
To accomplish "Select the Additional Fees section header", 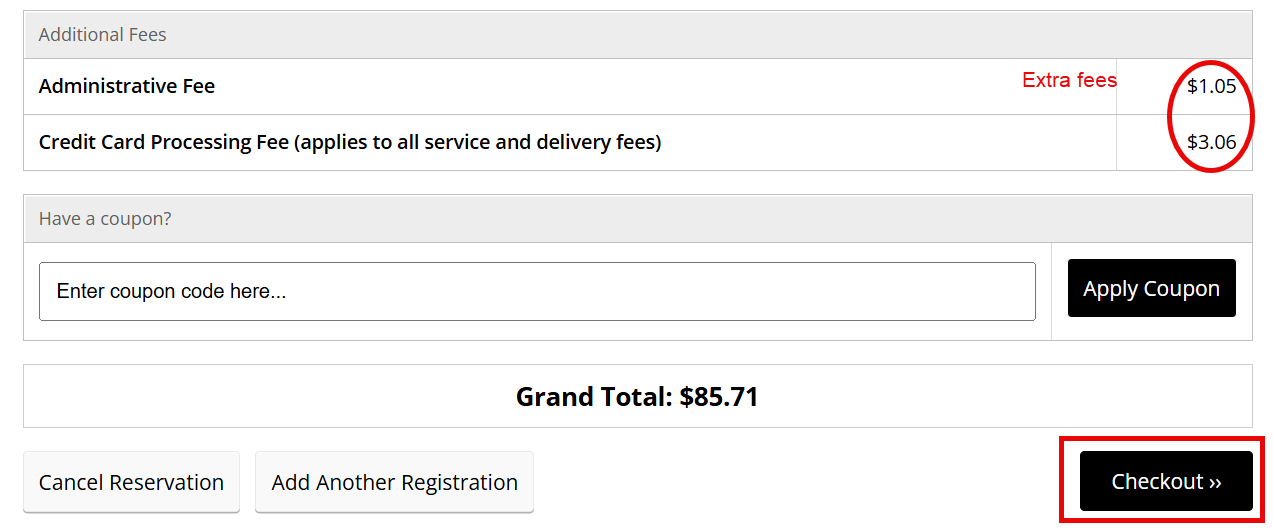I will pyautogui.click(x=103, y=35).
